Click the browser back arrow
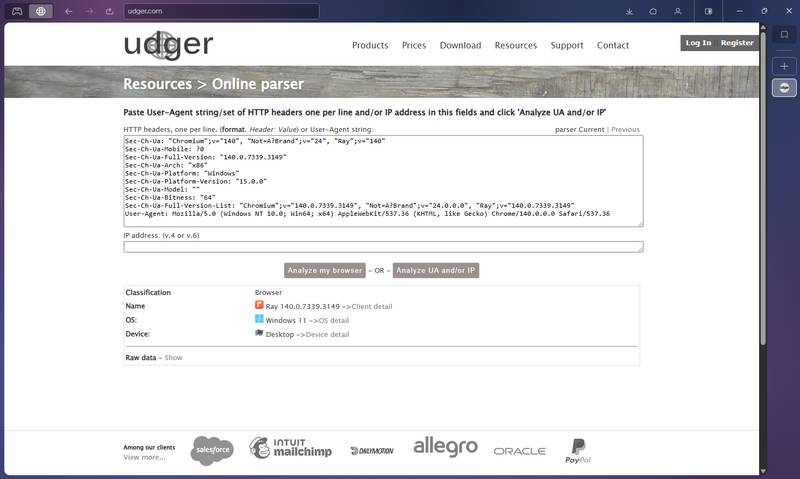The image size is (800, 479). tap(67, 11)
